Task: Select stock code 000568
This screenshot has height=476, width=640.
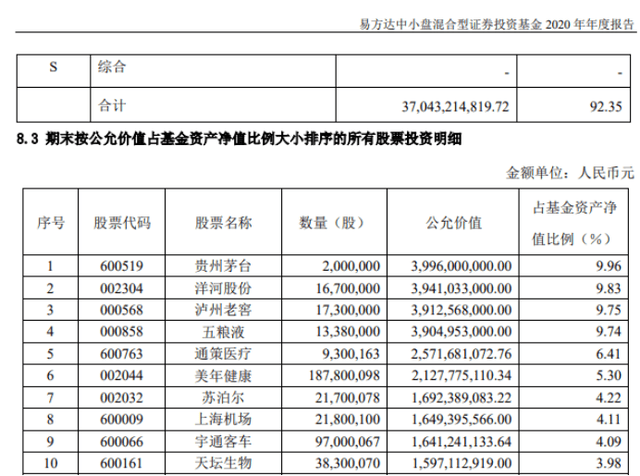Action: (x=122, y=310)
